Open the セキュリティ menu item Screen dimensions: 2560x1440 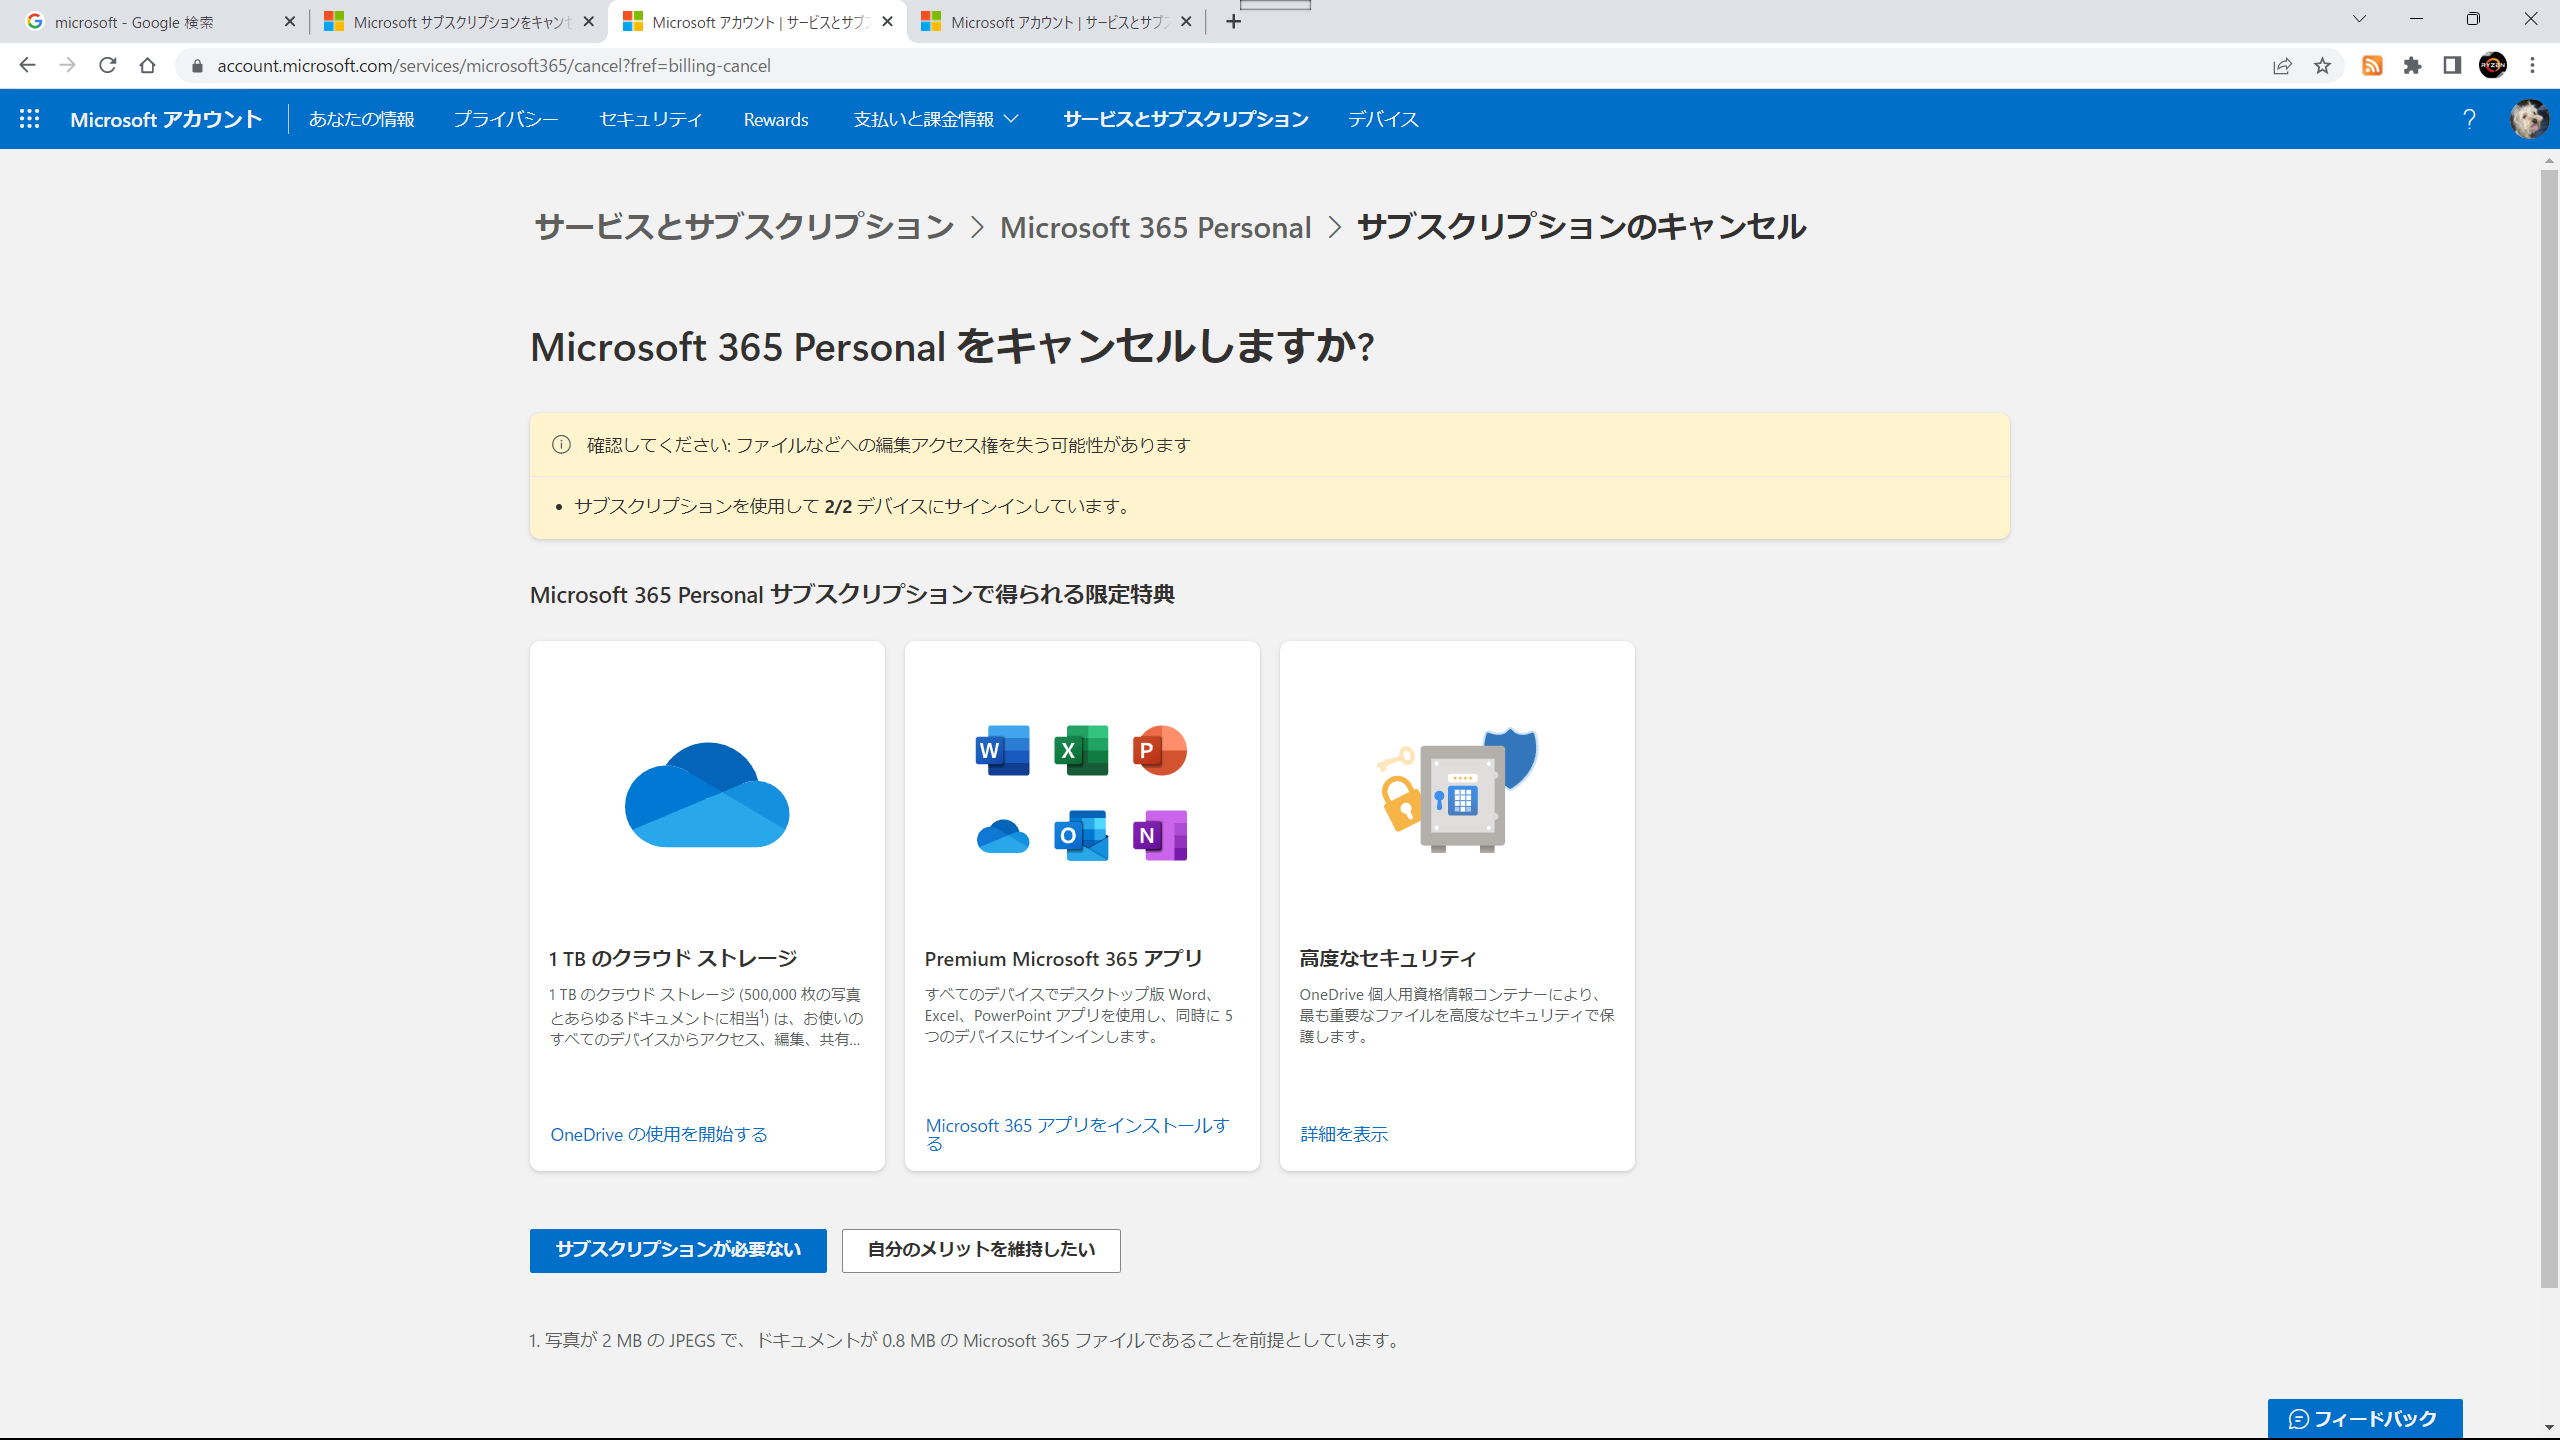(x=651, y=119)
